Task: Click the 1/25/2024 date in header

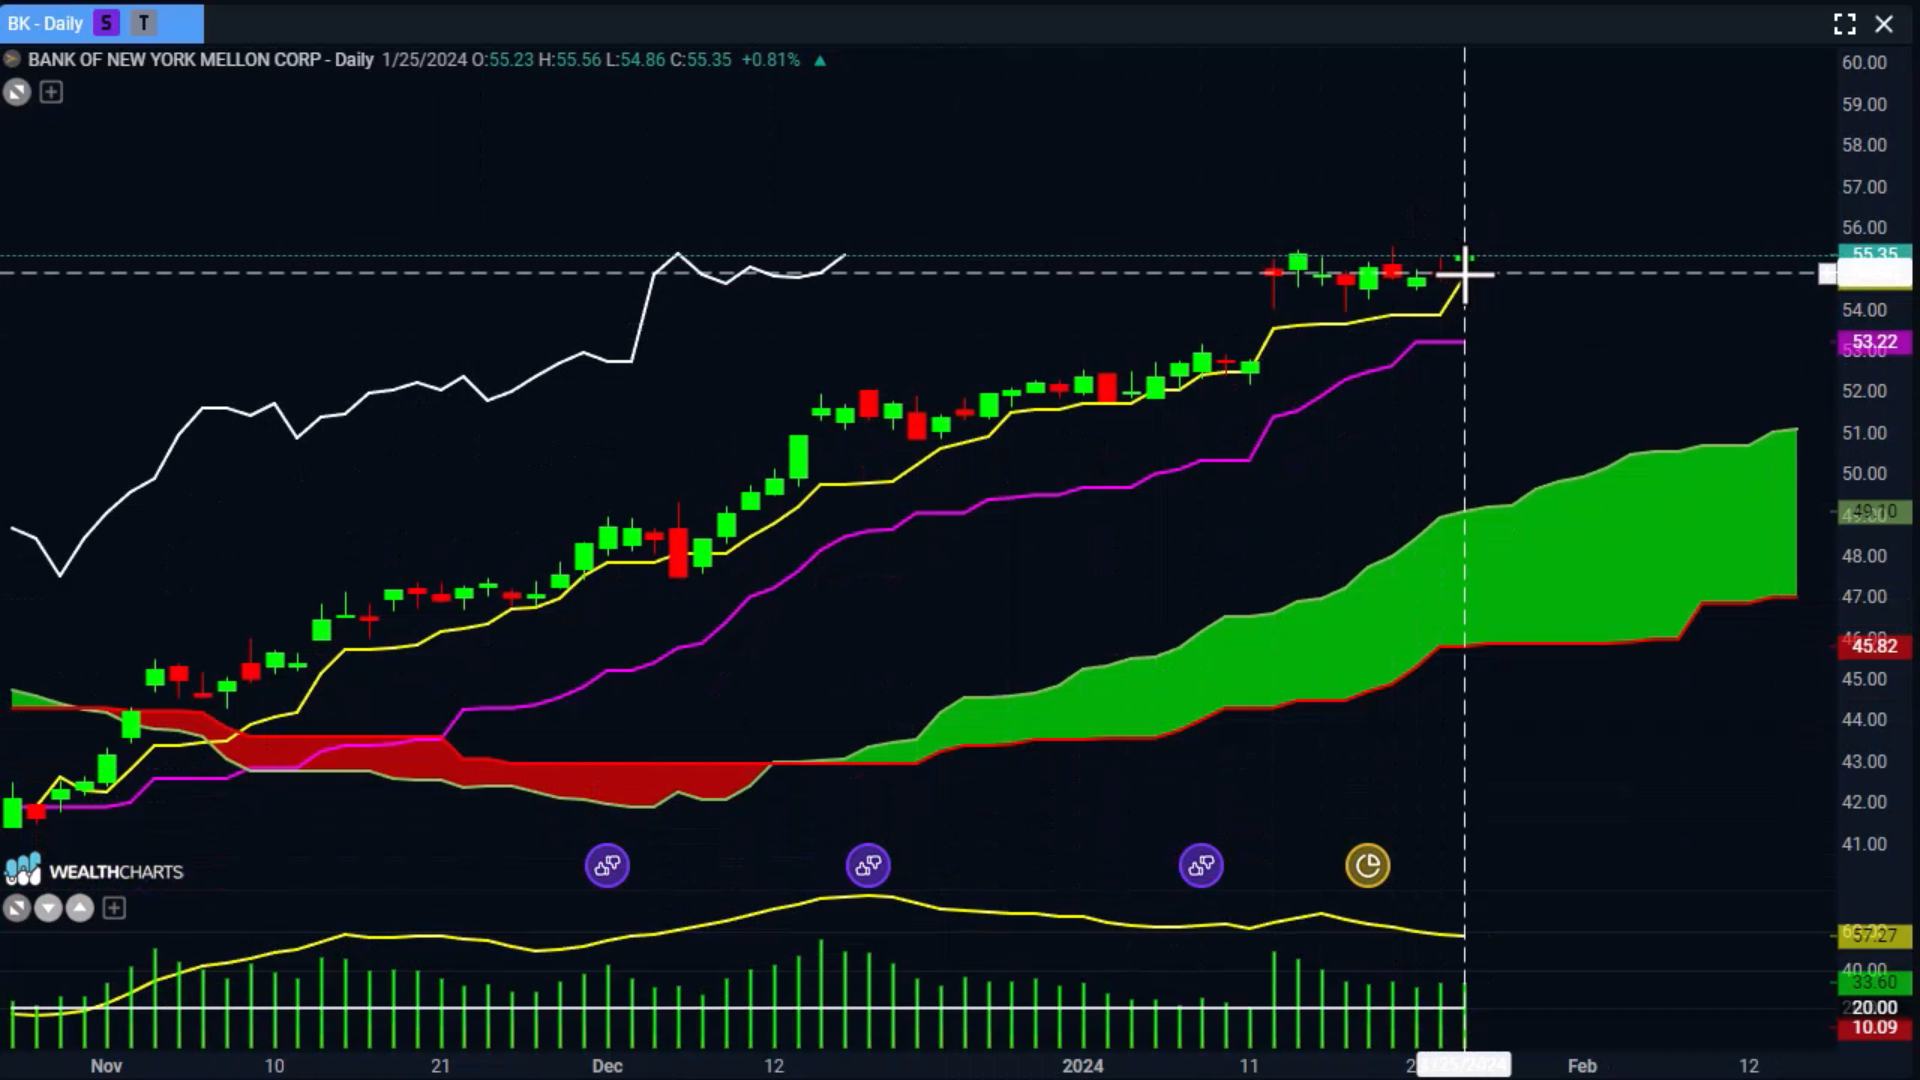Action: [x=424, y=60]
